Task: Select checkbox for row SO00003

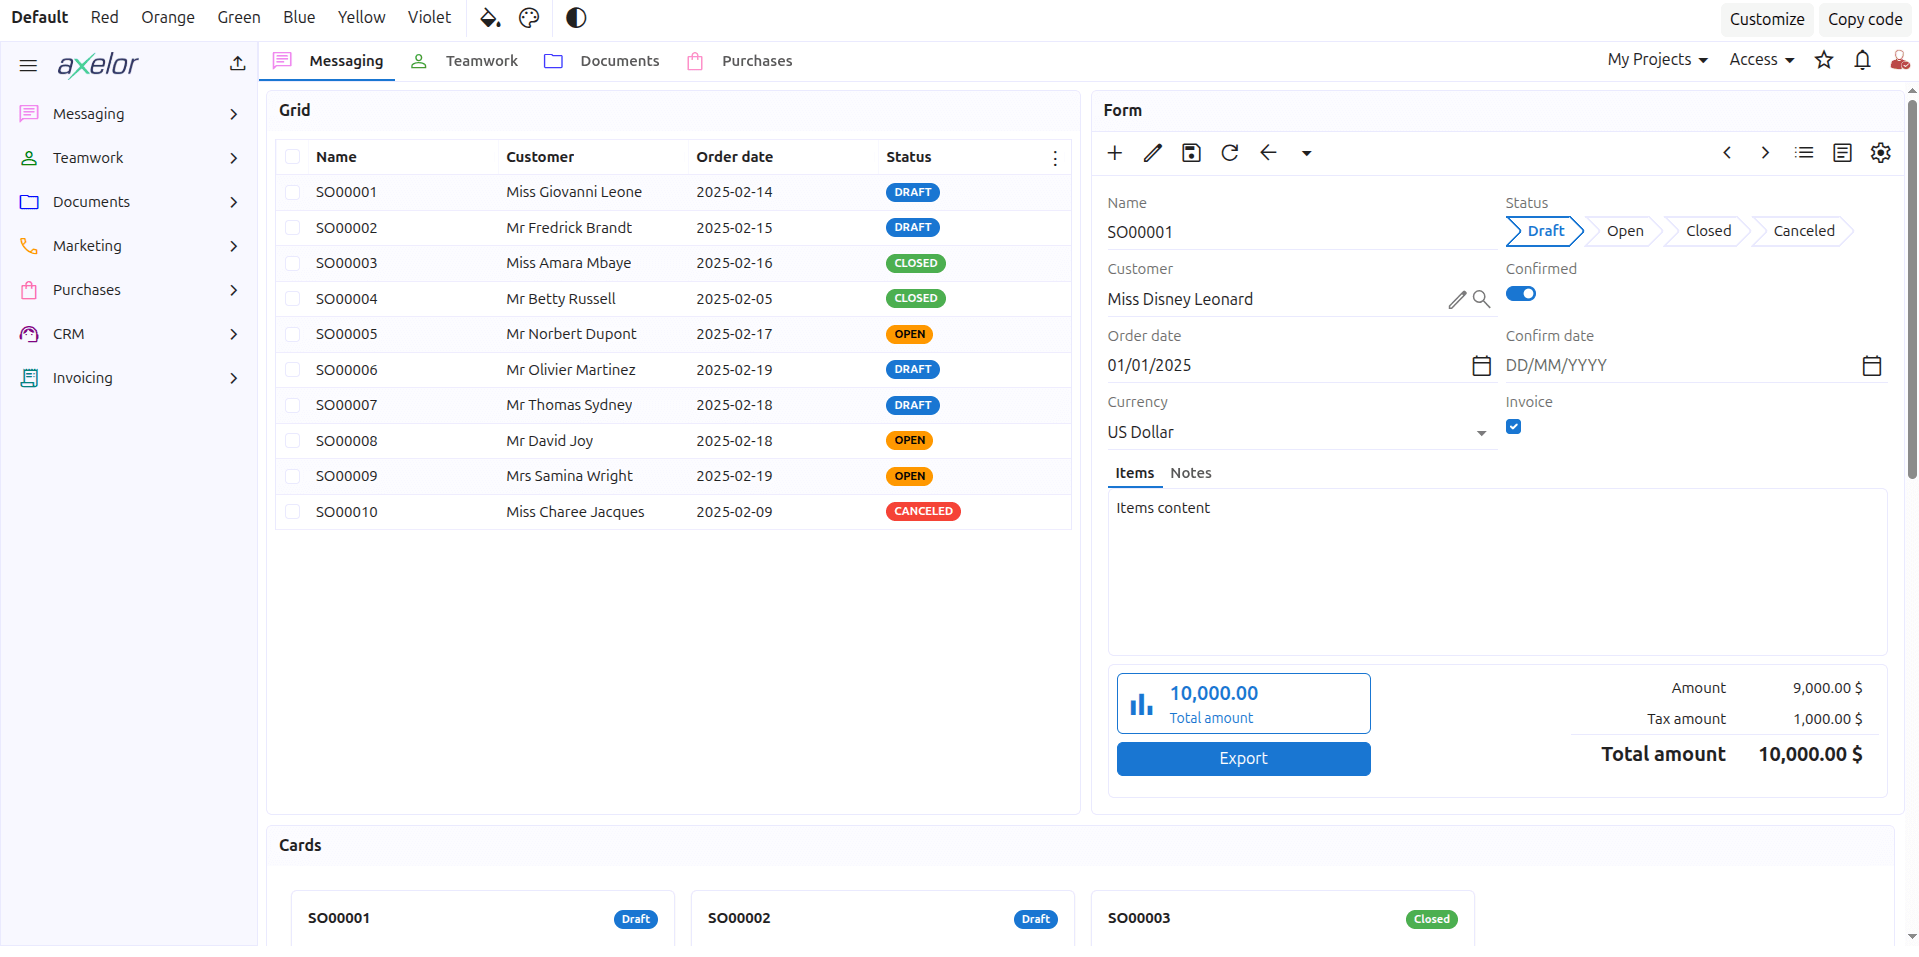Action: (292, 263)
